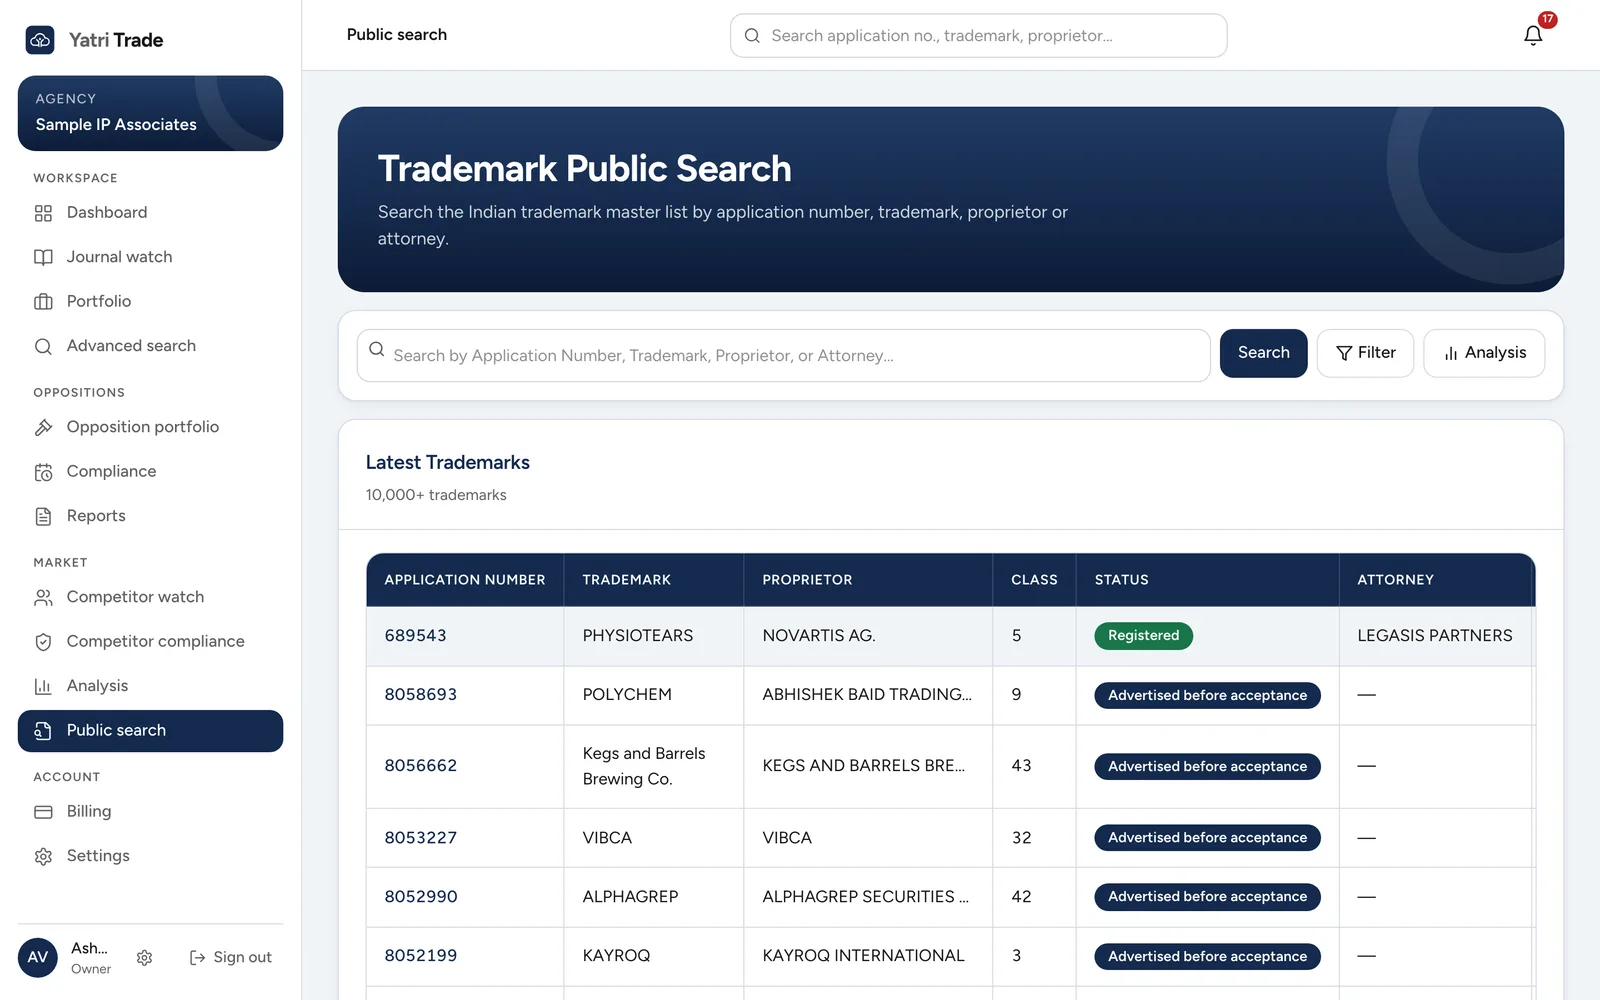
Task: Focus the top global search field
Action: pos(978,36)
